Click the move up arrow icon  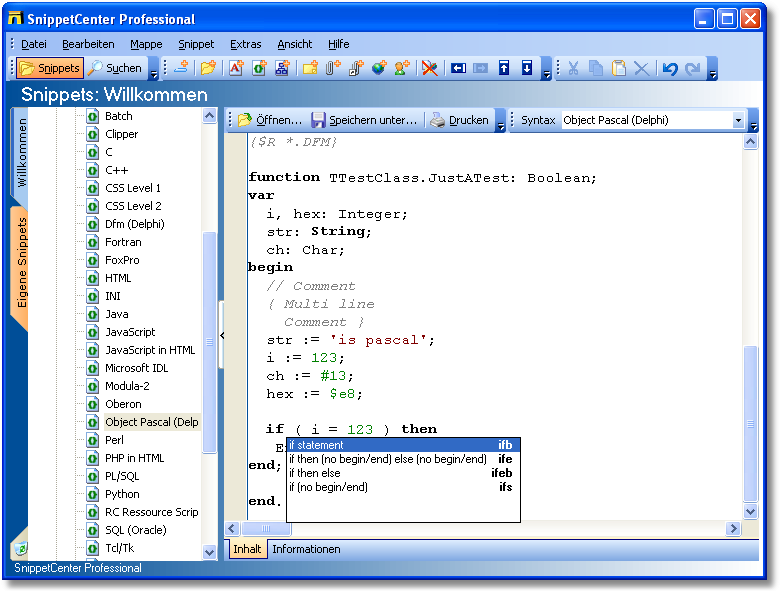pos(504,68)
